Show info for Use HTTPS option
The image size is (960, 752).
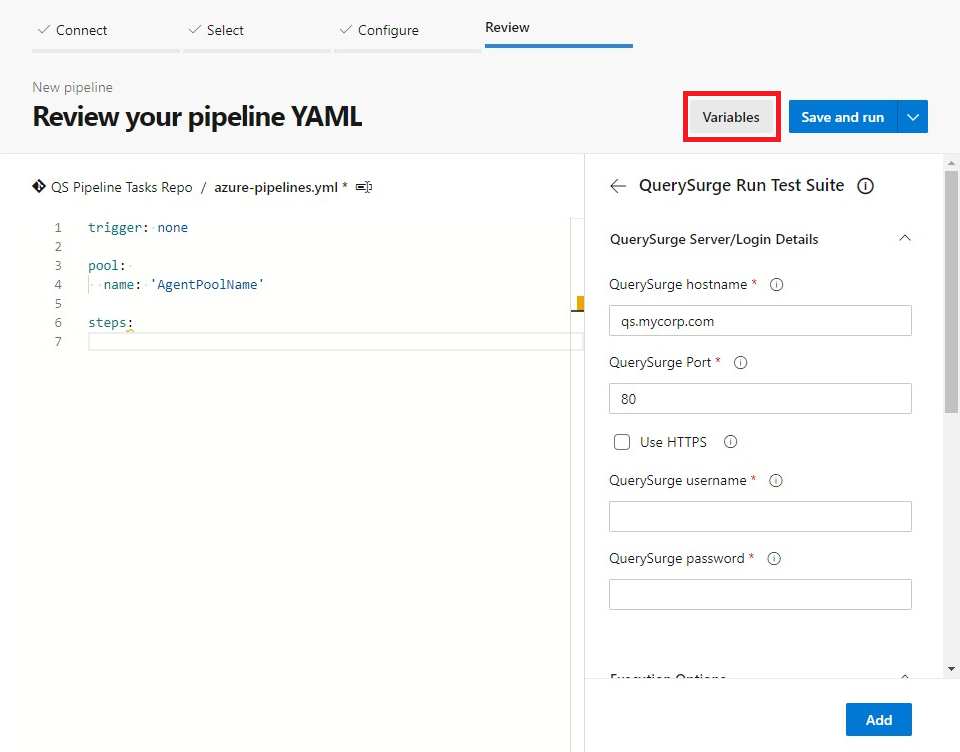(730, 442)
